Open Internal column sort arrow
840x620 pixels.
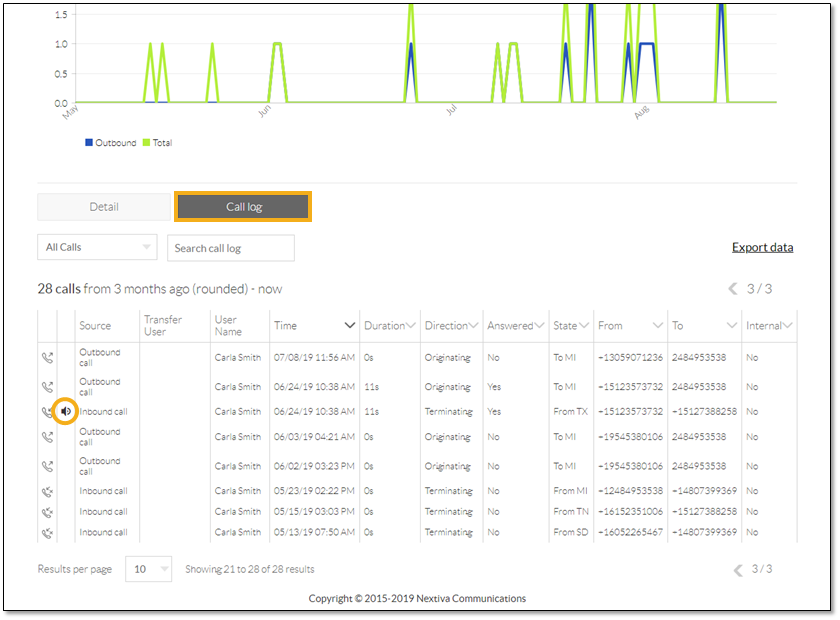[787, 325]
